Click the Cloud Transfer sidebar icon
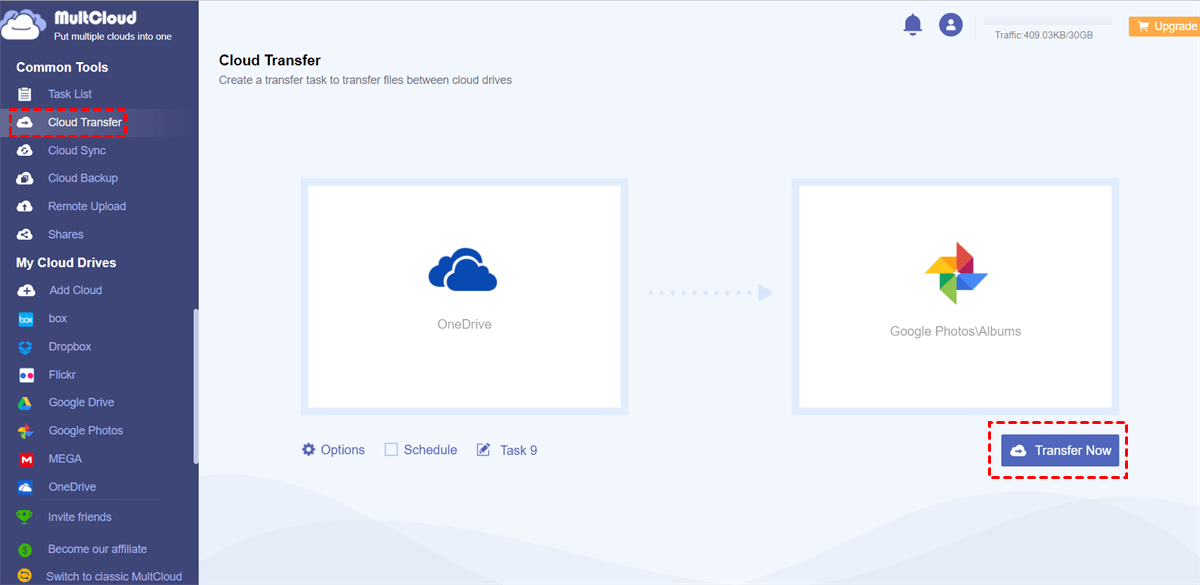Viewport: 1200px width, 585px height. pyautogui.click(x=25, y=122)
